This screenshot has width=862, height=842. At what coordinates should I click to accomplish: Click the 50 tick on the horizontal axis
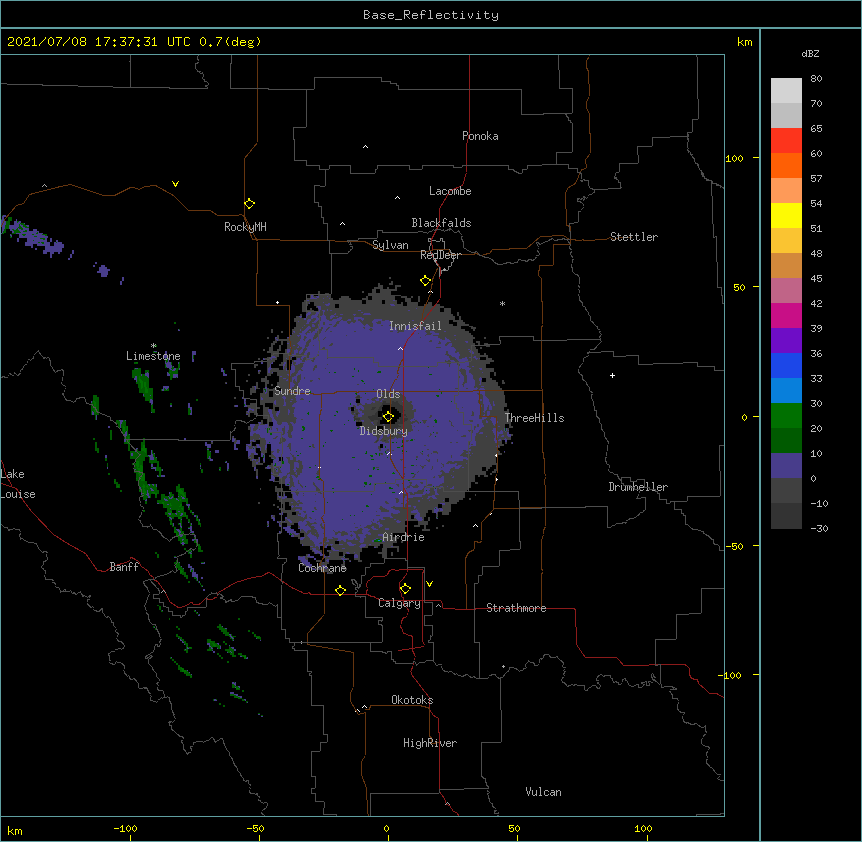coord(514,828)
